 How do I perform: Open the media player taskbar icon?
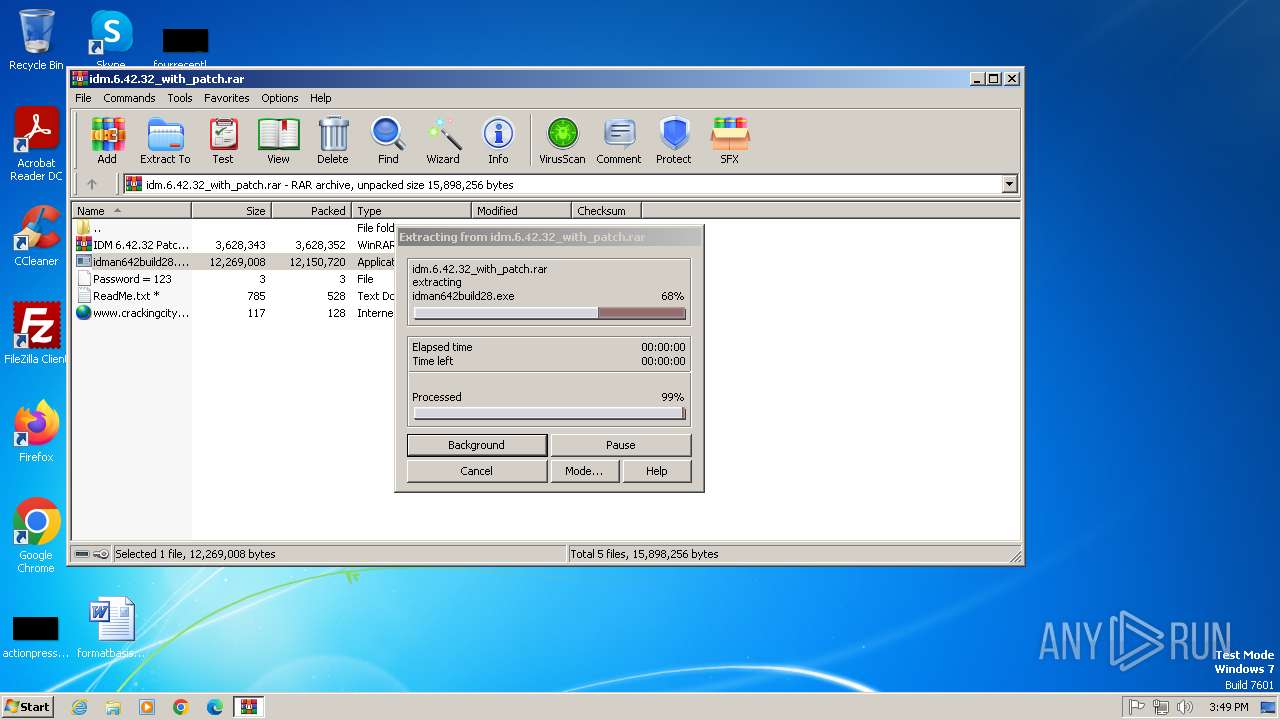click(147, 707)
